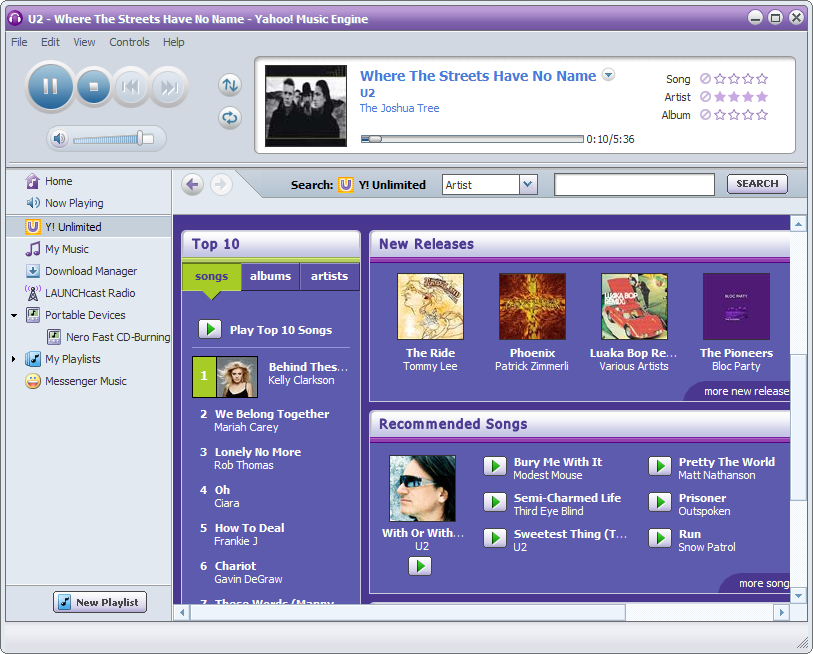Toggle repeat mode
This screenshot has height=654, width=813.
click(230, 118)
